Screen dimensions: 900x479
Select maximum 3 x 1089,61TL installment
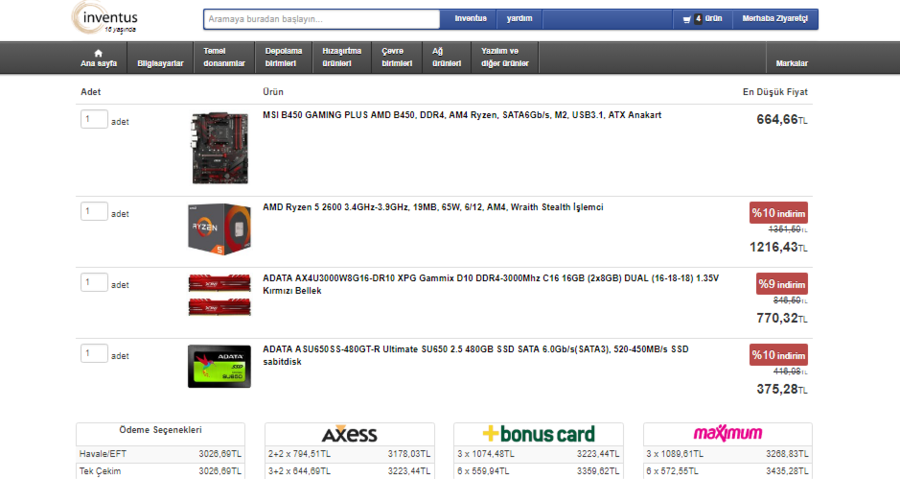point(727,454)
